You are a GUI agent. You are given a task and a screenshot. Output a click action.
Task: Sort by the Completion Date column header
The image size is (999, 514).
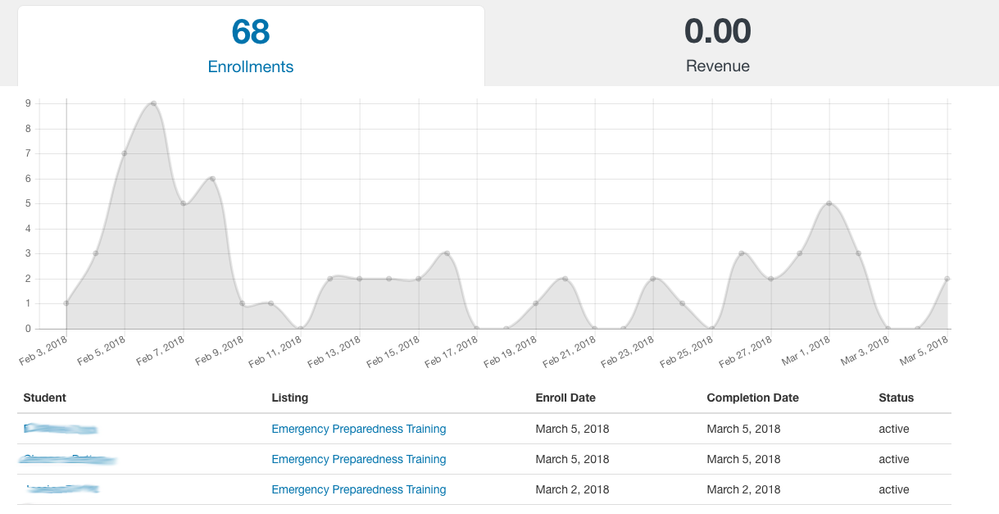[752, 398]
